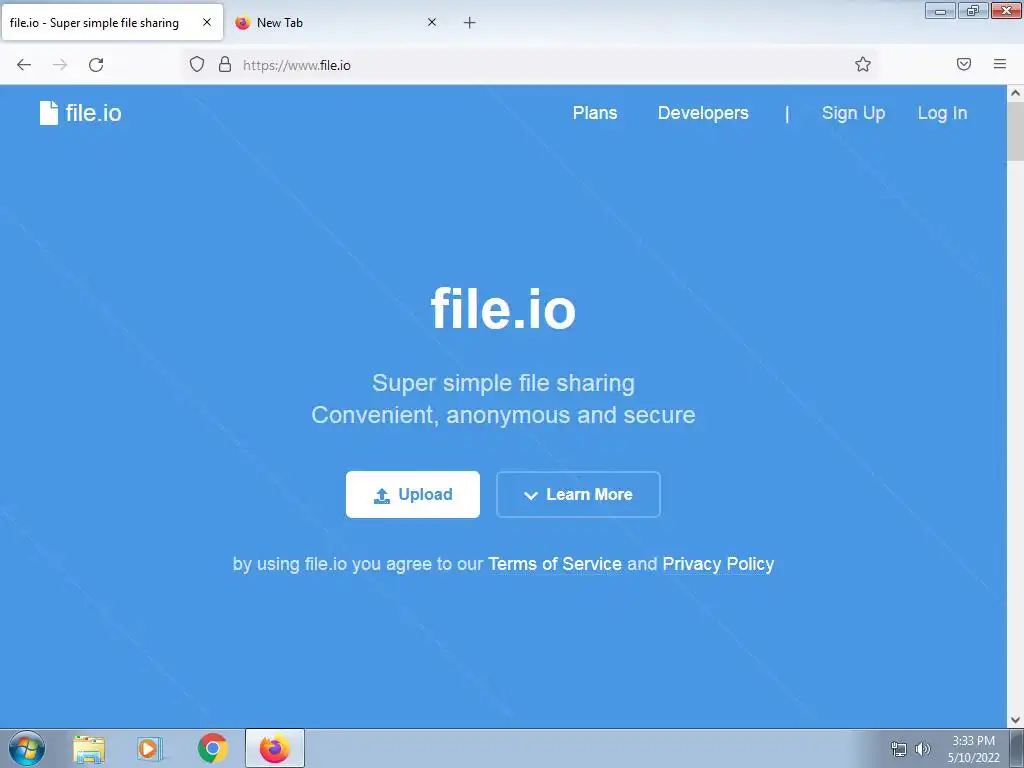The image size is (1024, 768).
Task: Open a new tab with the plus button
Action: (470, 23)
